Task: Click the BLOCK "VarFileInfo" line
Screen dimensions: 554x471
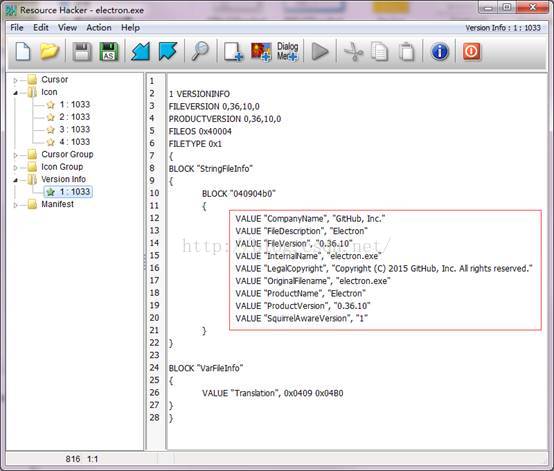Action: pos(206,368)
